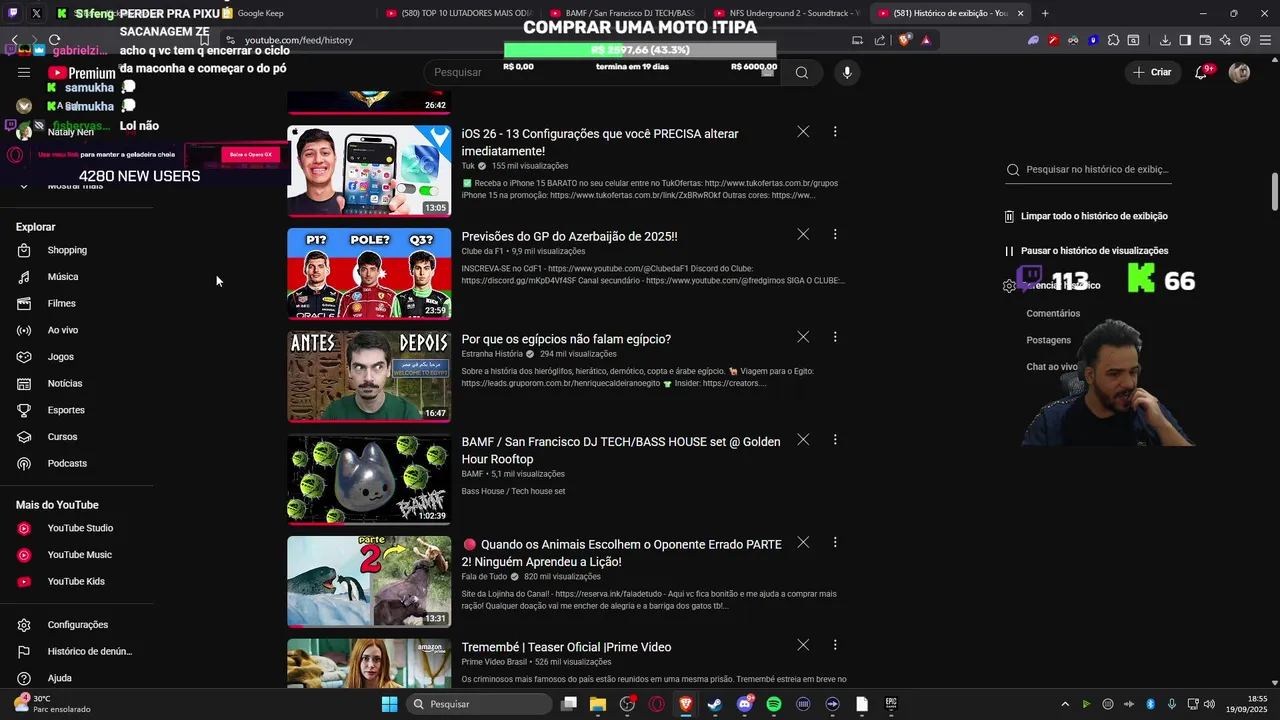Open Discord from the taskbar
The image size is (1280, 720).
pos(744,704)
